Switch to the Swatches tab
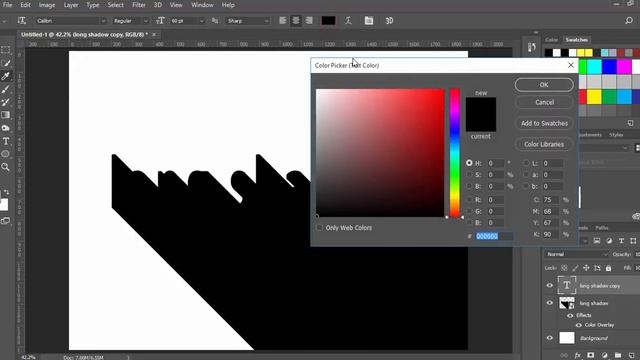Image resolution: width=640 pixels, height=360 pixels. click(576, 40)
